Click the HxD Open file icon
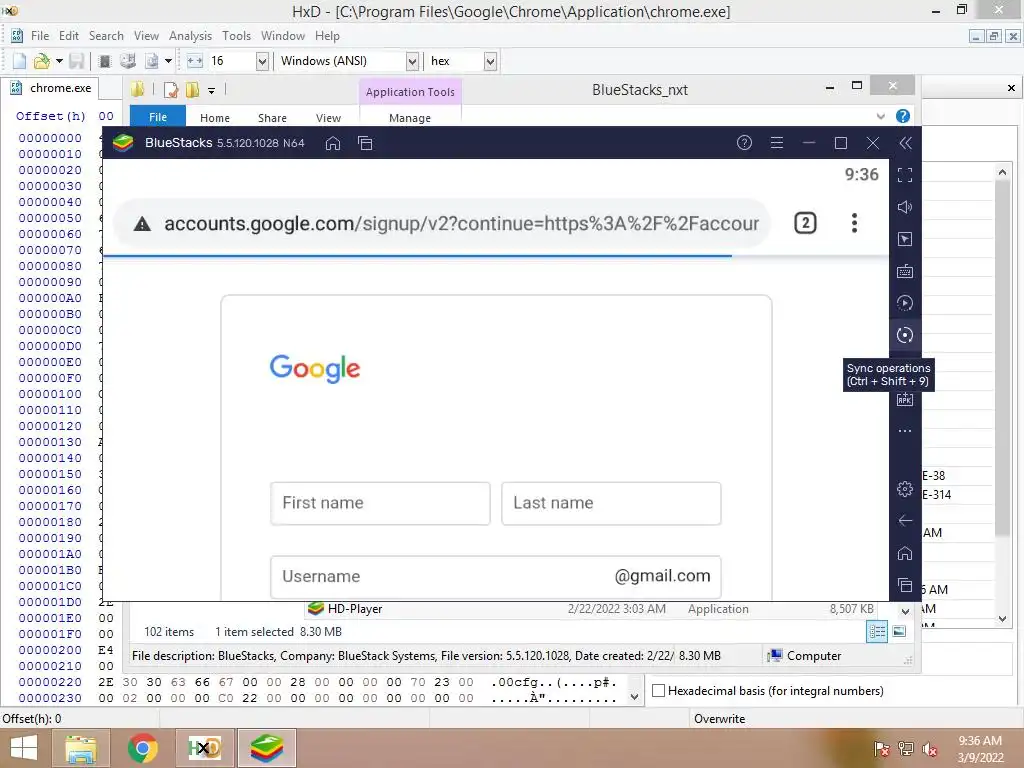Image resolution: width=1024 pixels, height=768 pixels. [x=41, y=61]
